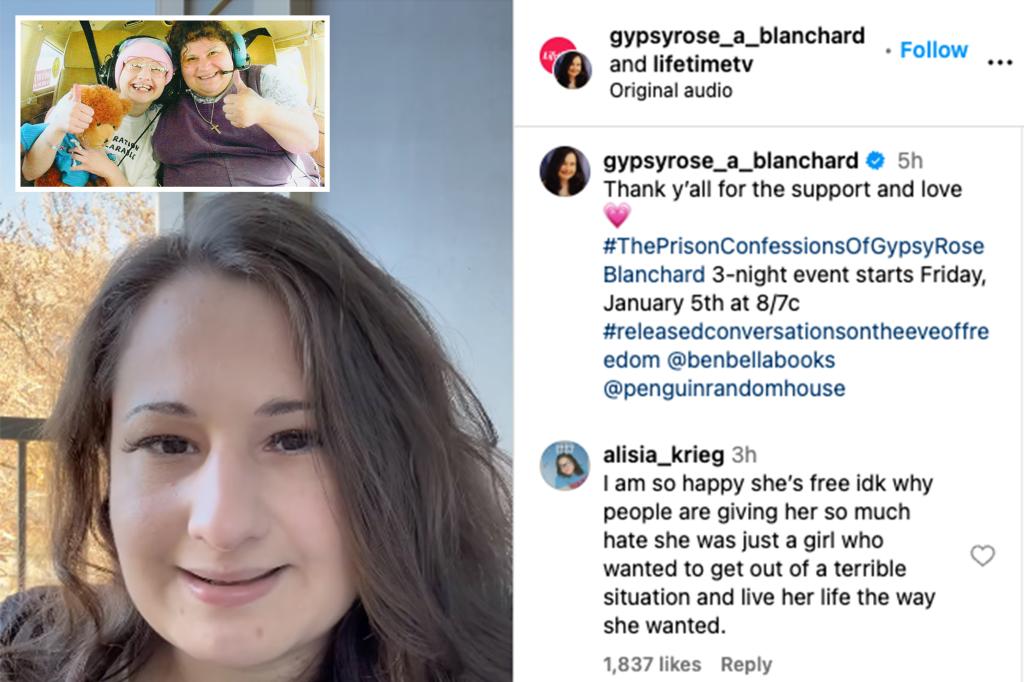This screenshot has height=682, width=1024.
Task: Open the overlapping profile avatars in header
Action: tap(566, 63)
